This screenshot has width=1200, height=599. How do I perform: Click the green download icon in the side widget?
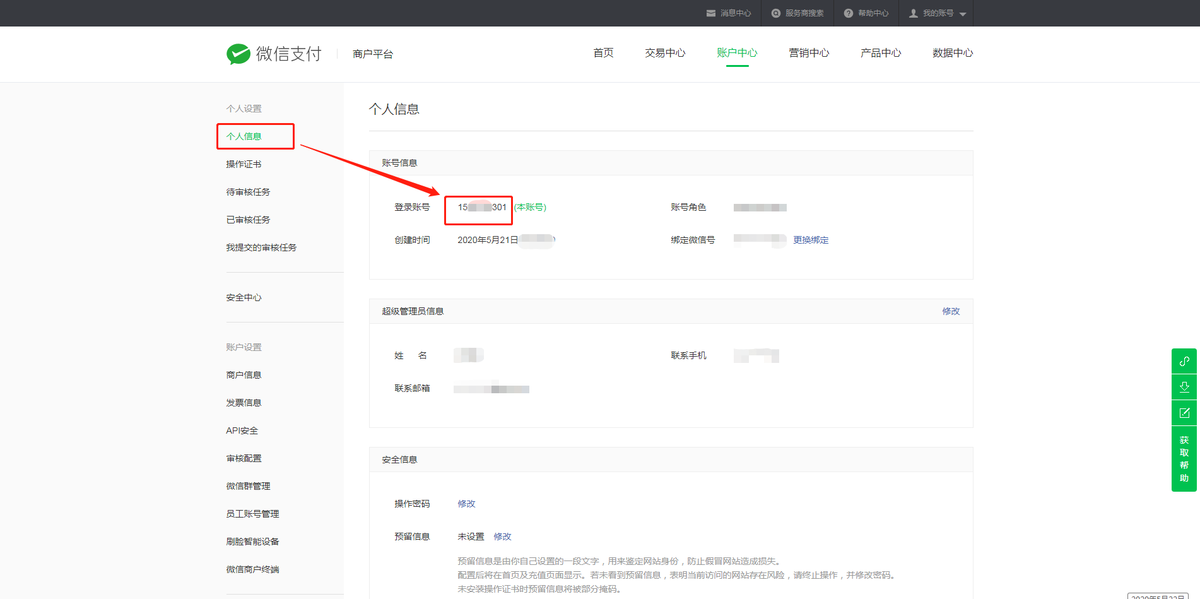coord(1184,387)
